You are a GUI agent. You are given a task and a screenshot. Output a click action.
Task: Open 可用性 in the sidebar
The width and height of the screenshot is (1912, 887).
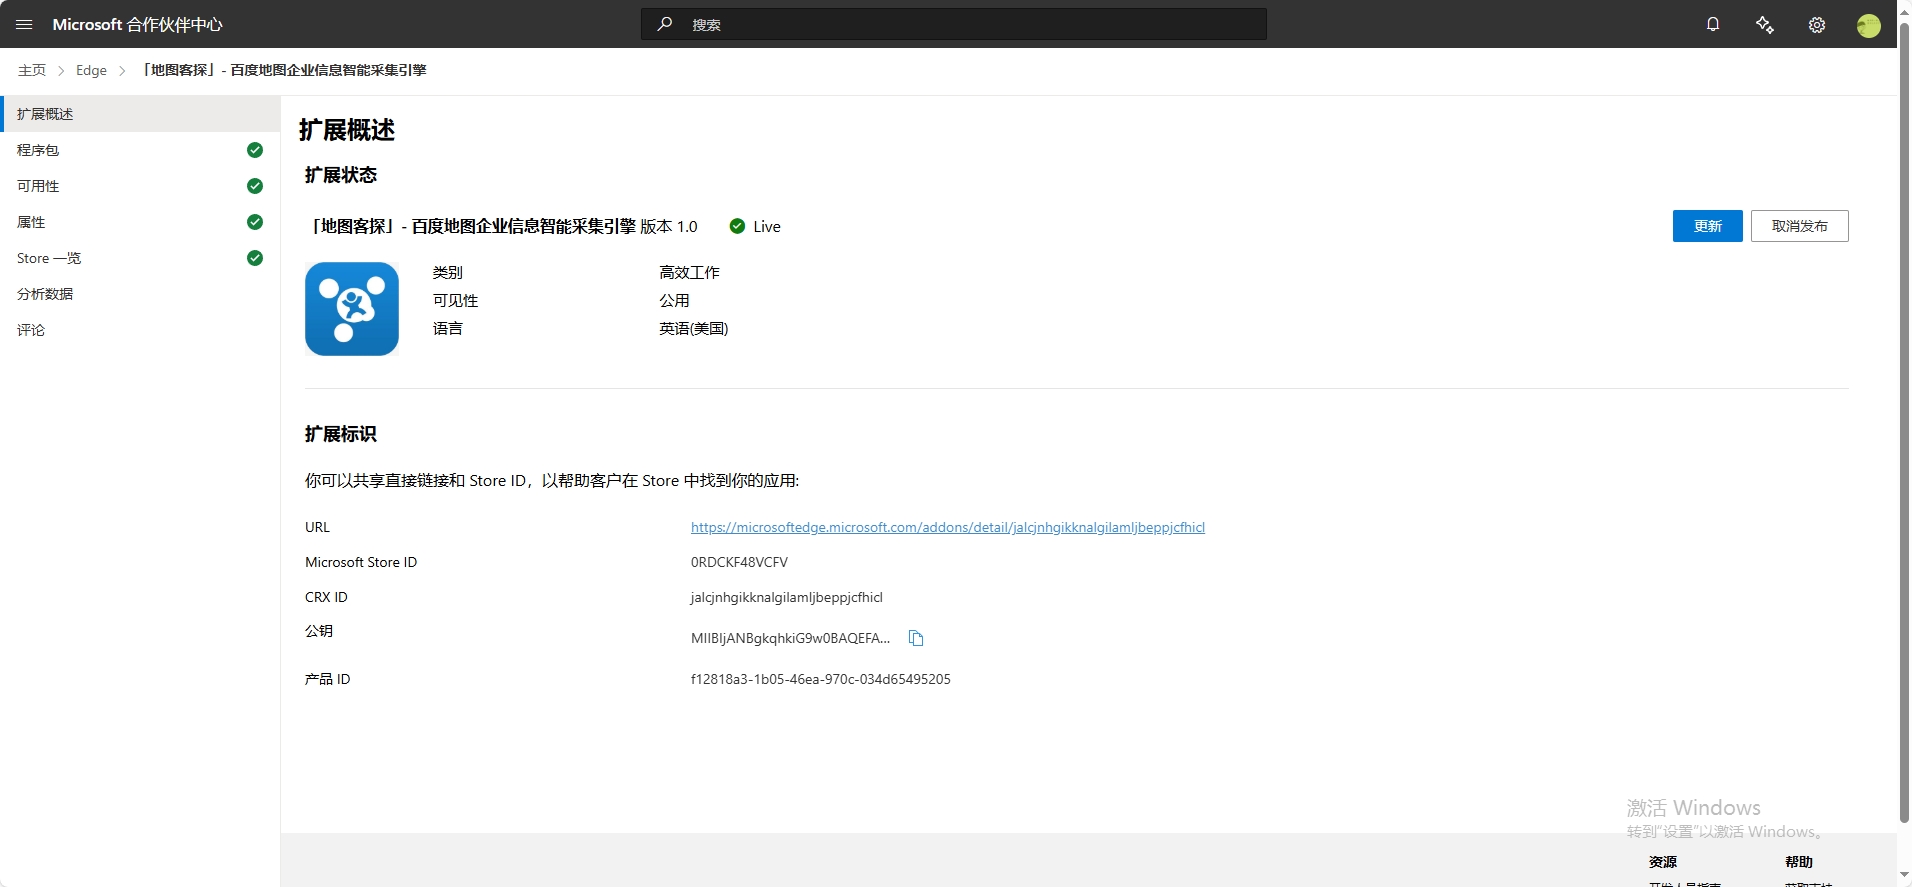[x=140, y=186]
